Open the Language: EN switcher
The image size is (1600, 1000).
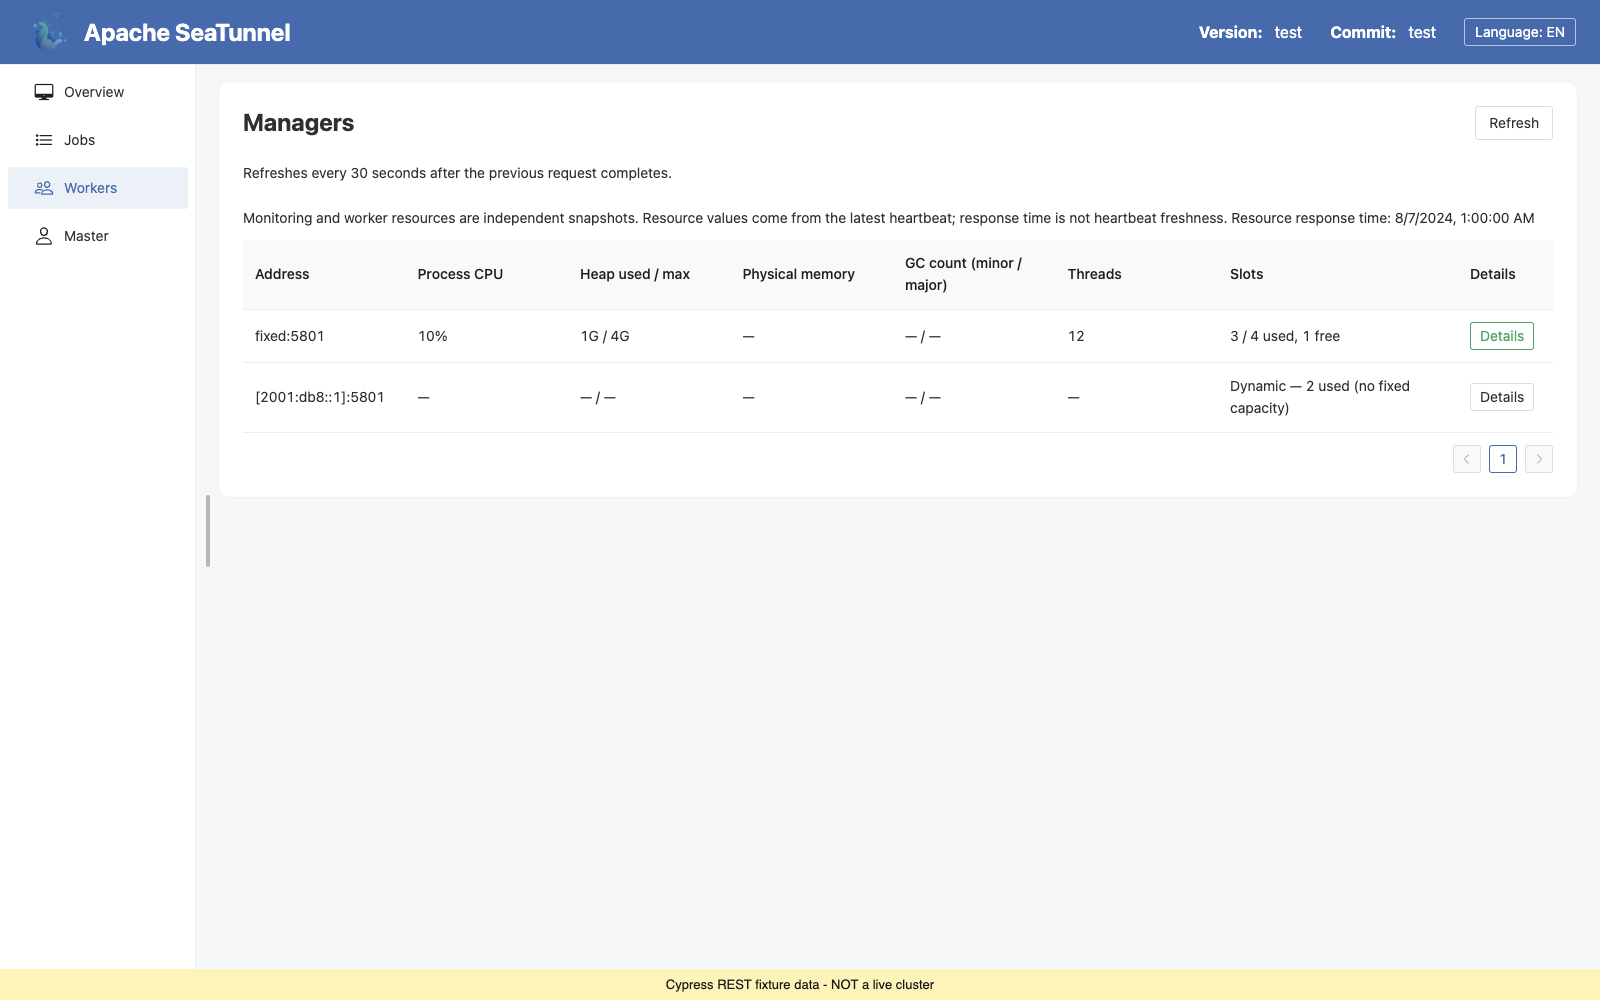pos(1520,32)
